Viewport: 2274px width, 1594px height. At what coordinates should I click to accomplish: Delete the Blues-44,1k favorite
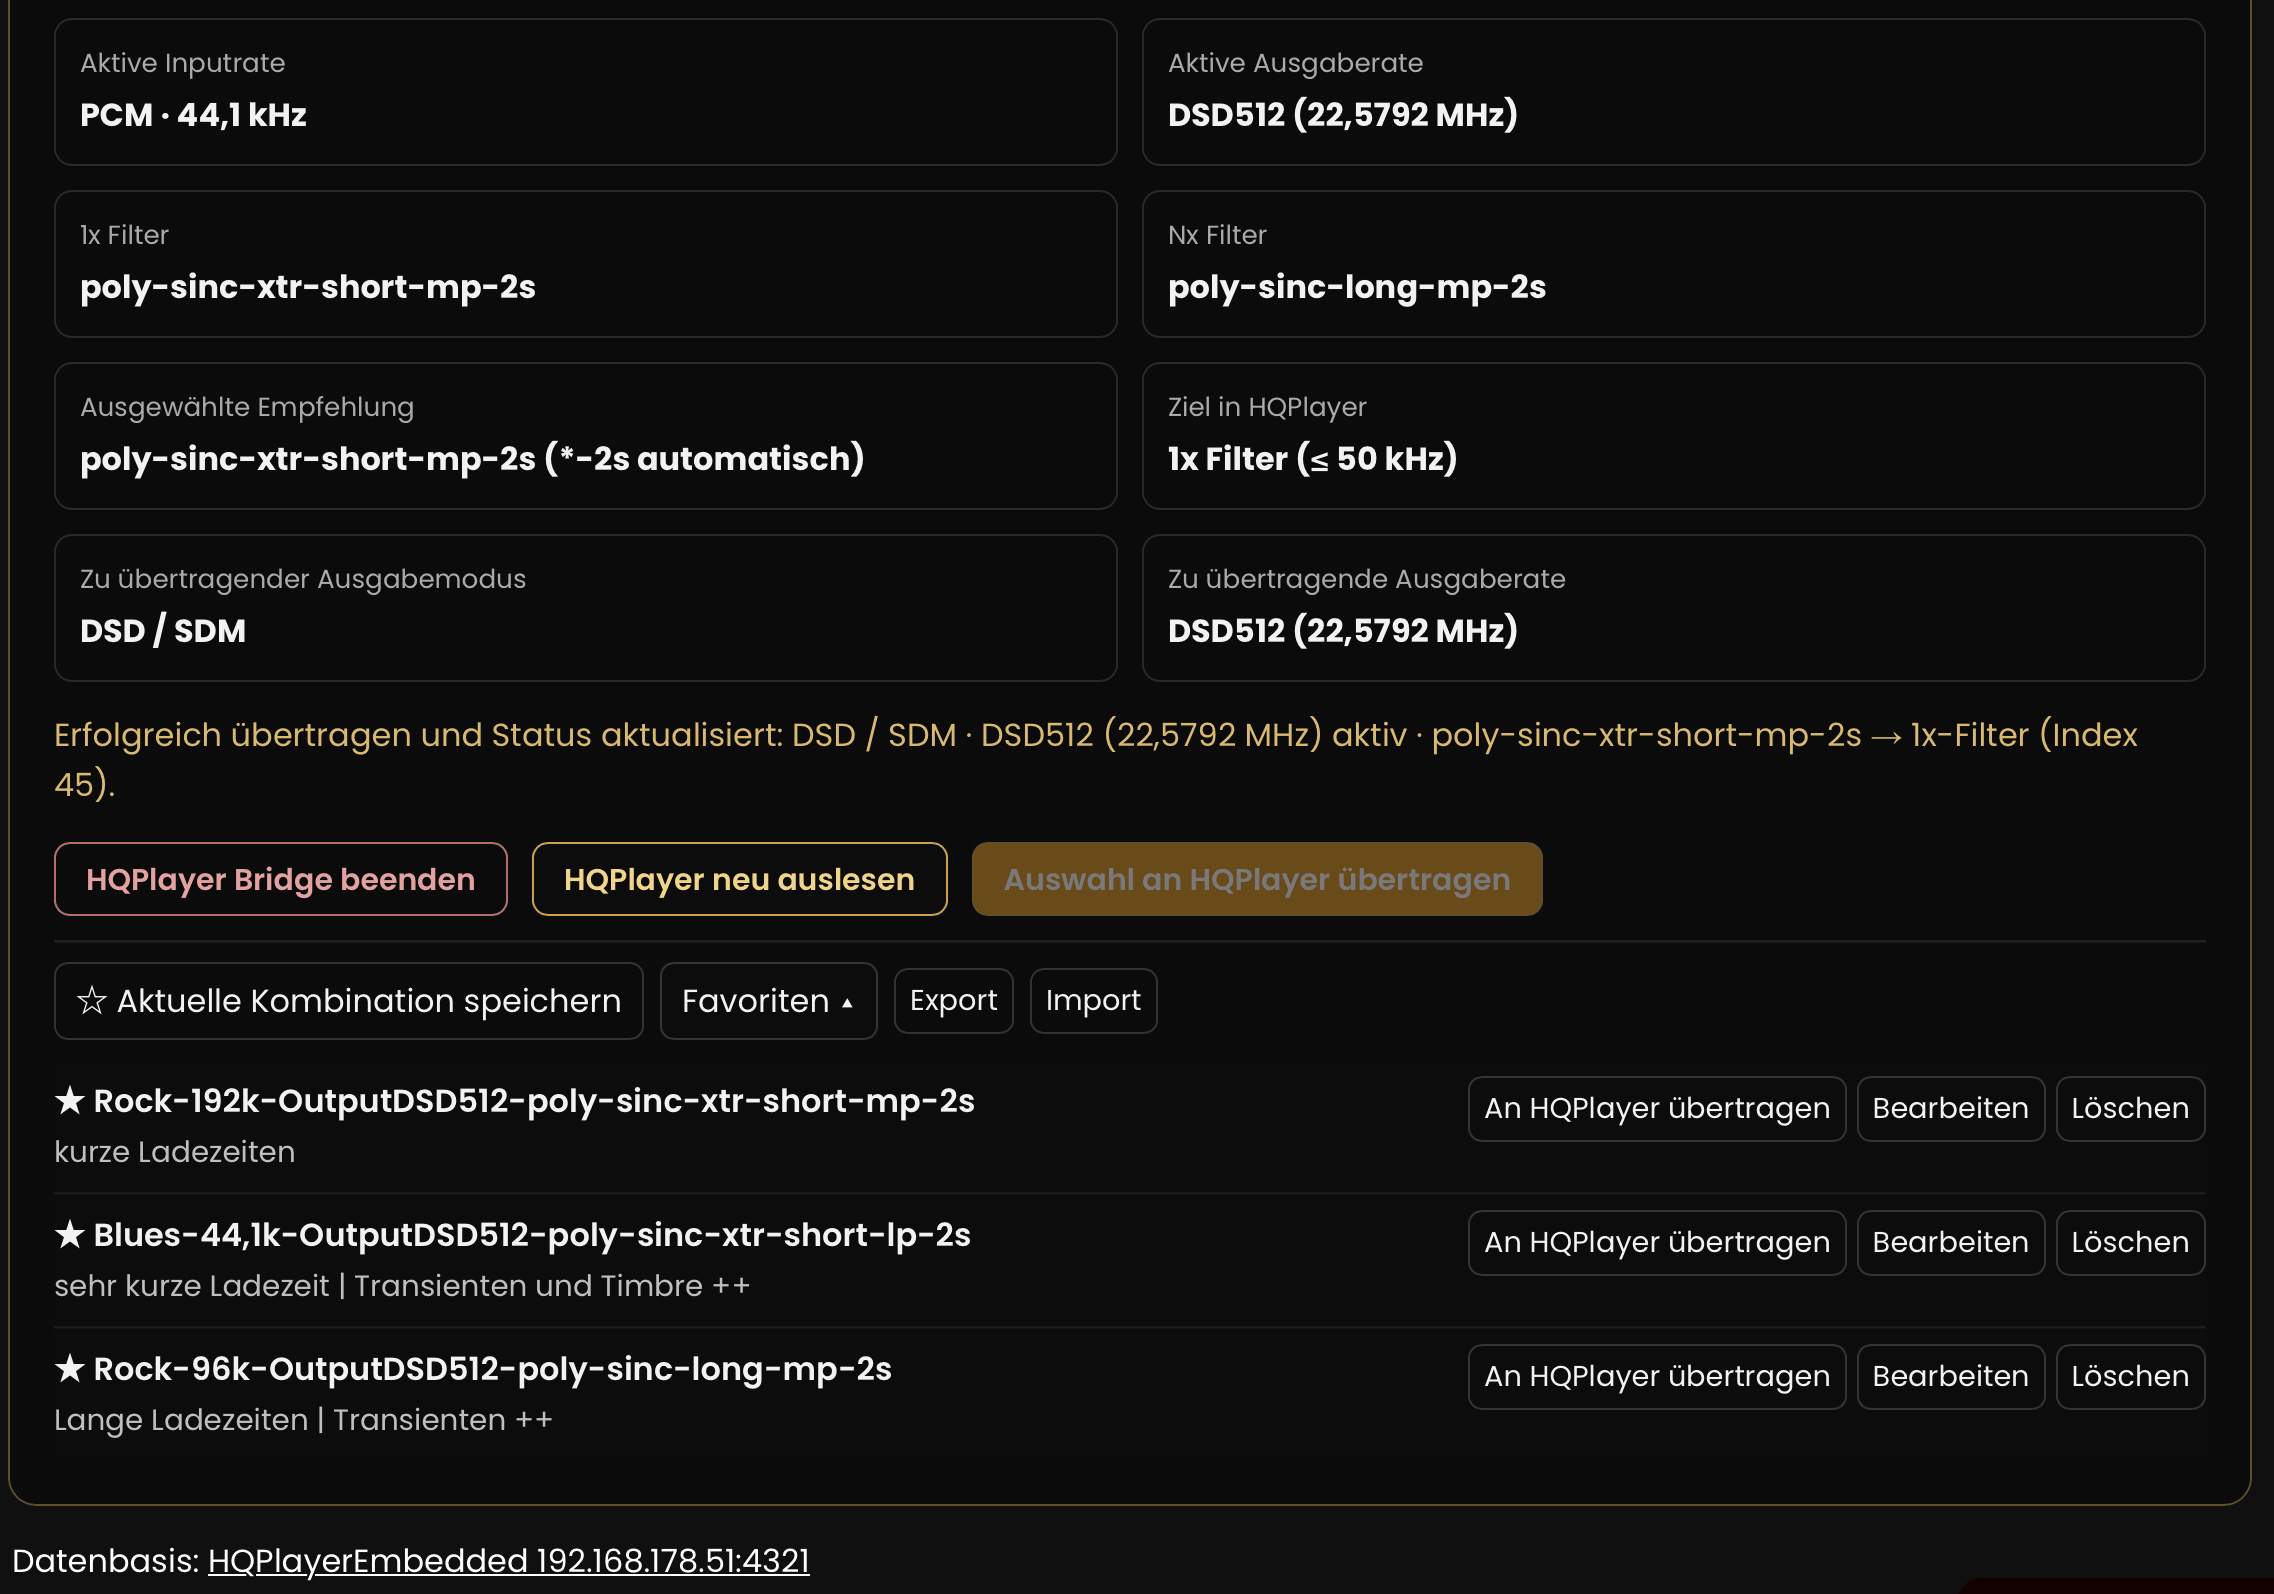point(2130,1242)
